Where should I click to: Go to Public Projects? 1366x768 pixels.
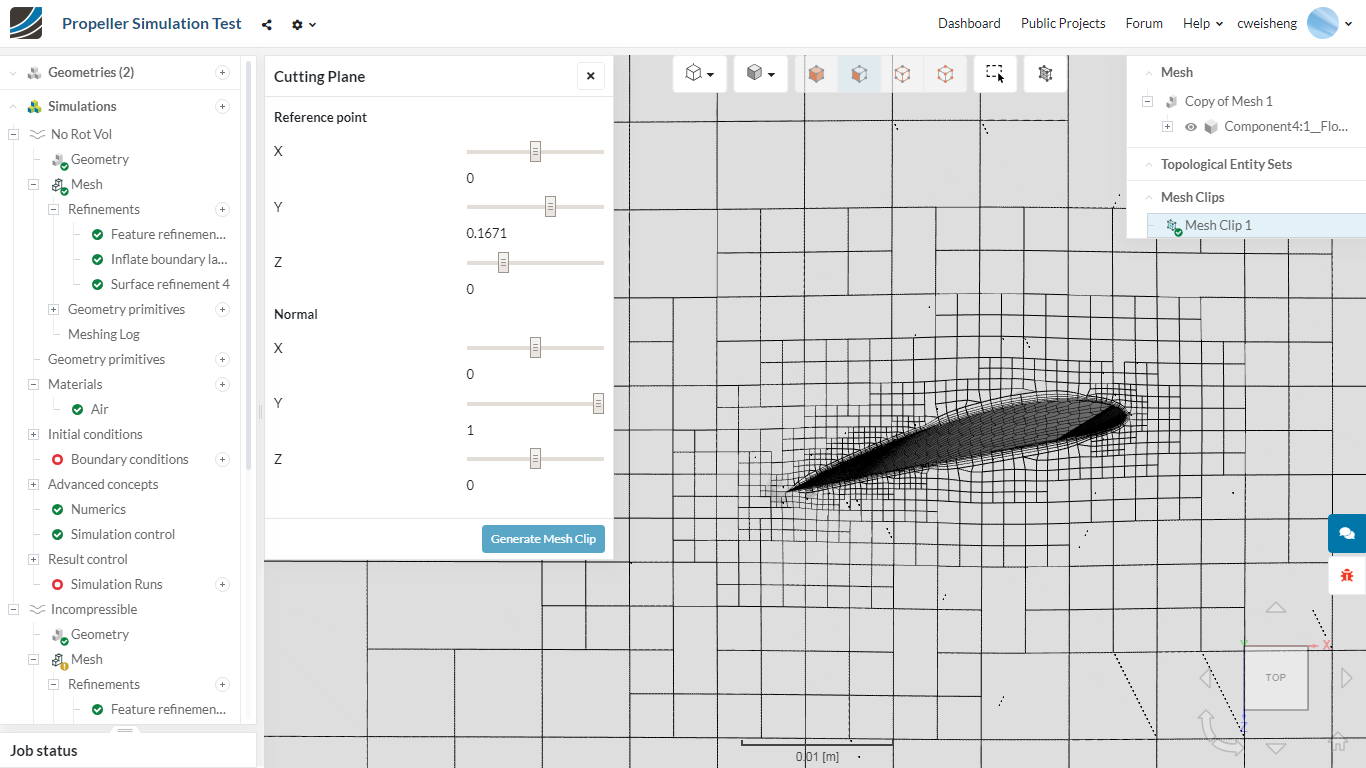pos(1063,23)
